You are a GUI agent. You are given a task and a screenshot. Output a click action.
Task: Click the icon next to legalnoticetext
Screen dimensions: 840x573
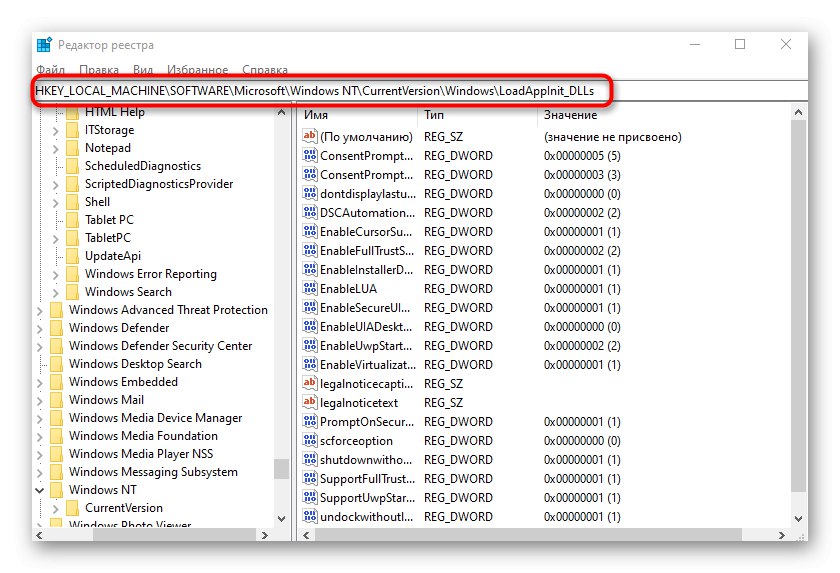click(310, 402)
